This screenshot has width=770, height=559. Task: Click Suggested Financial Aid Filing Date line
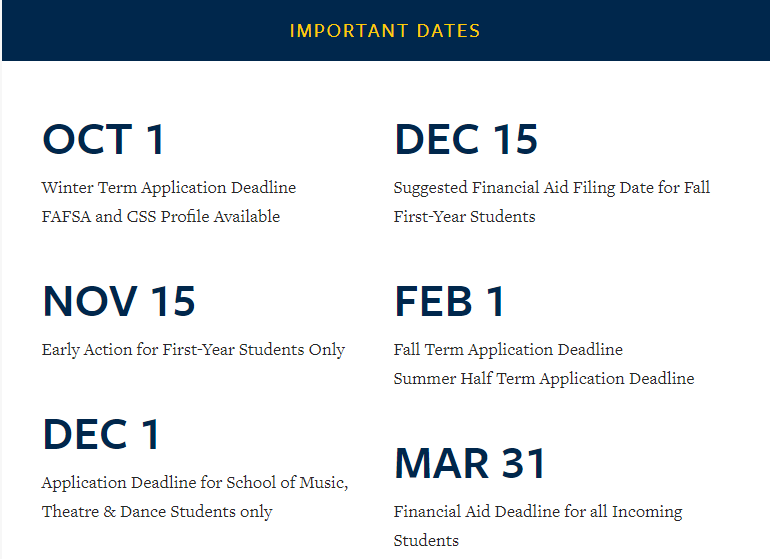[552, 188]
